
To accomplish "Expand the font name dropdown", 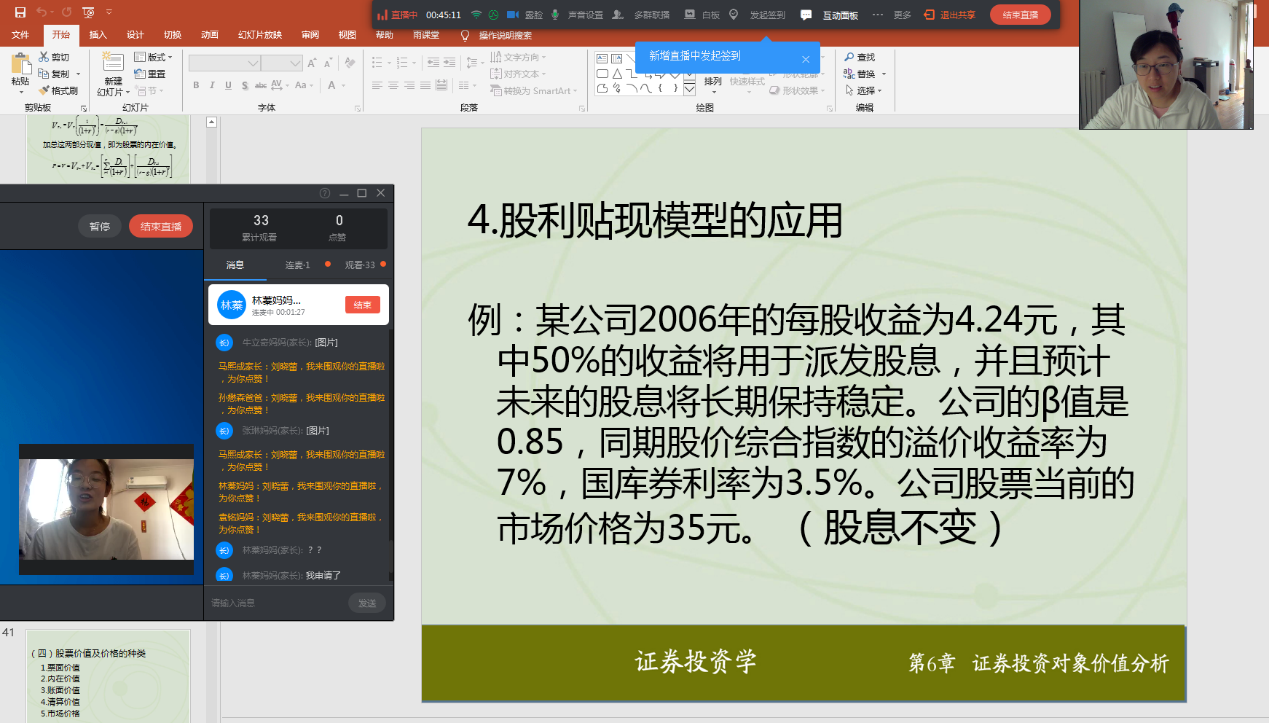I will click(x=252, y=63).
